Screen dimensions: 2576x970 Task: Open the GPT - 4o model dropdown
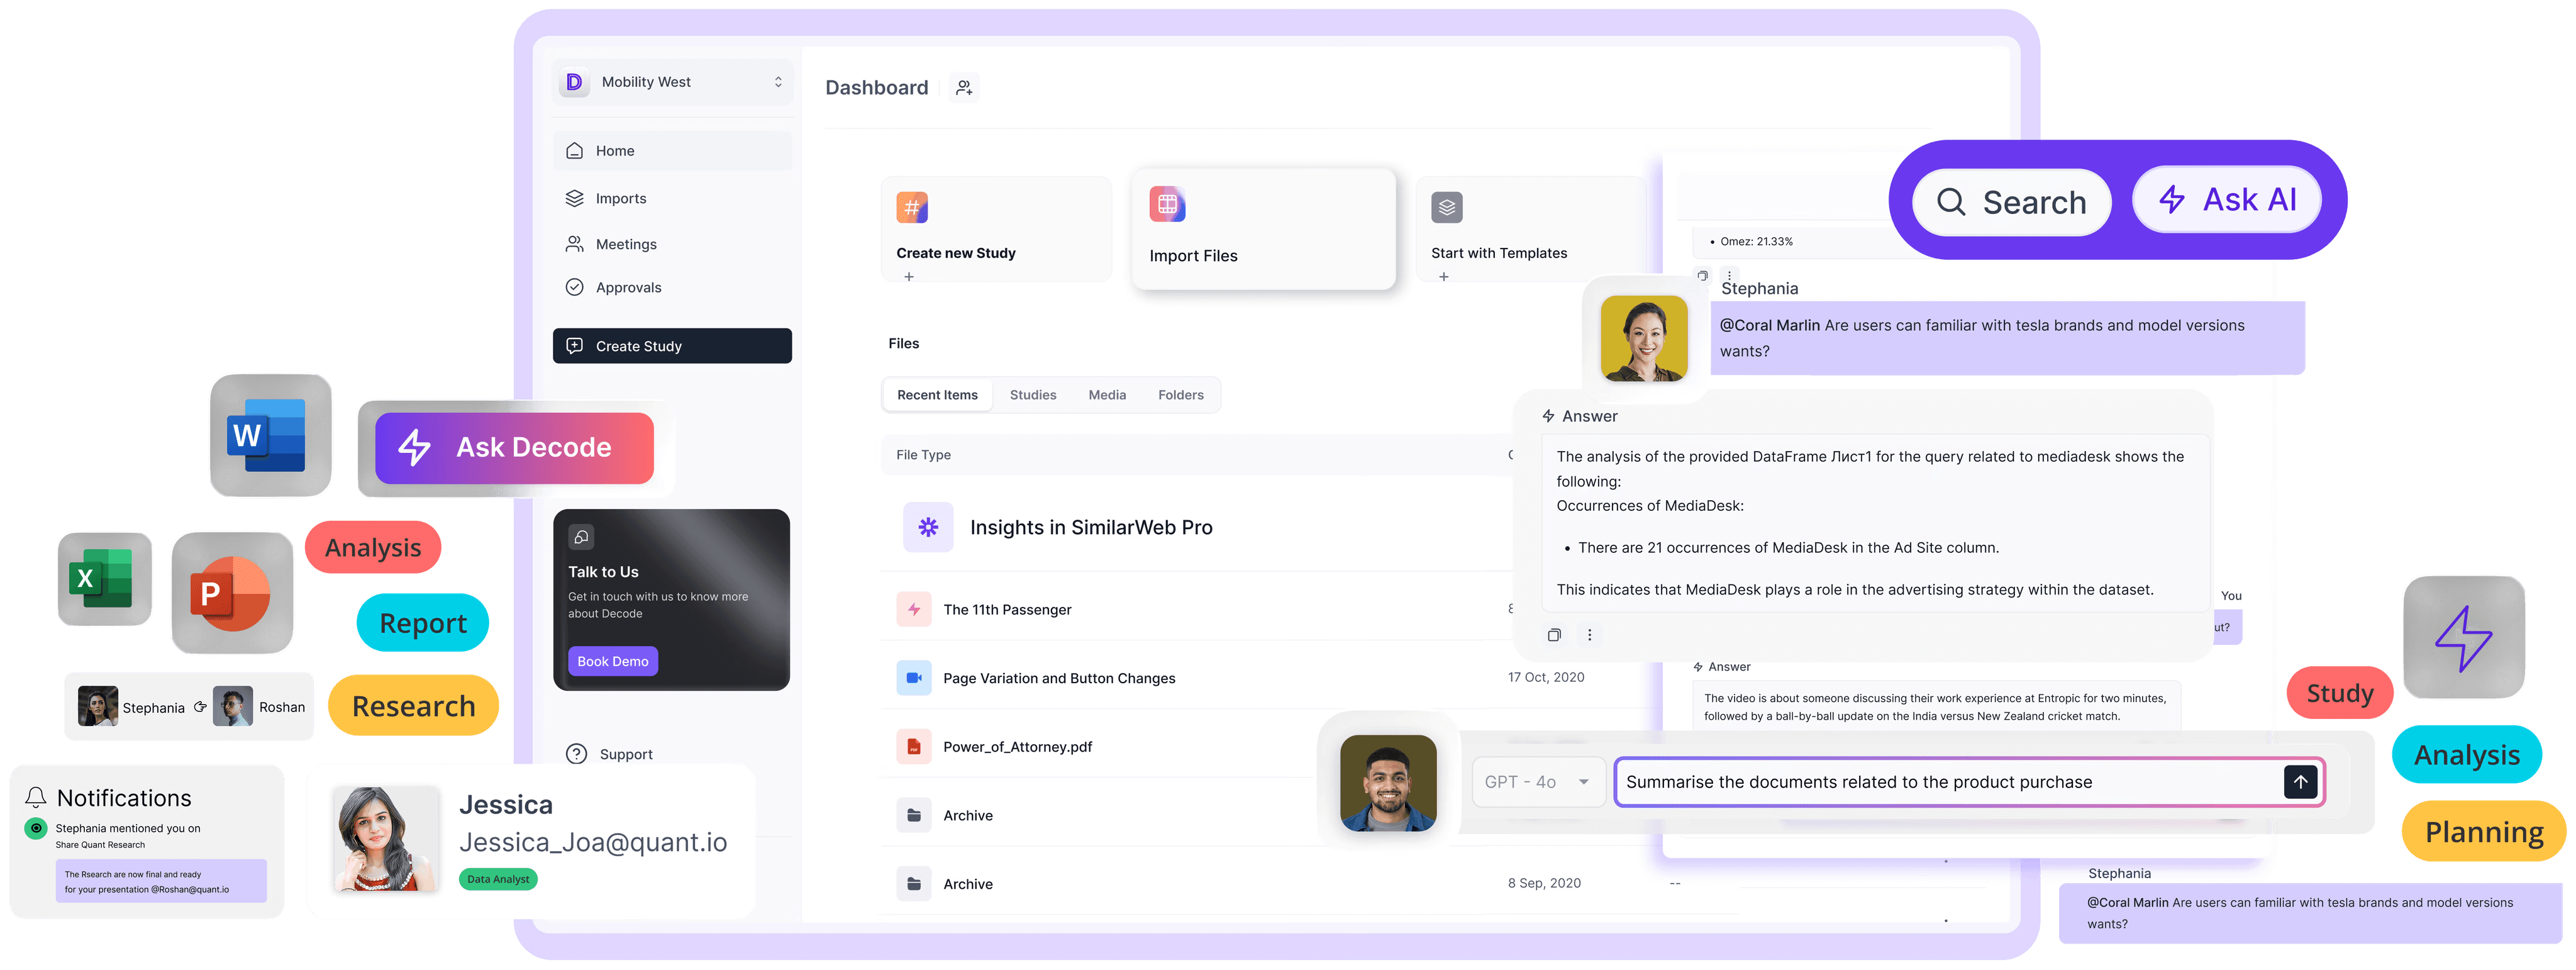1538,782
